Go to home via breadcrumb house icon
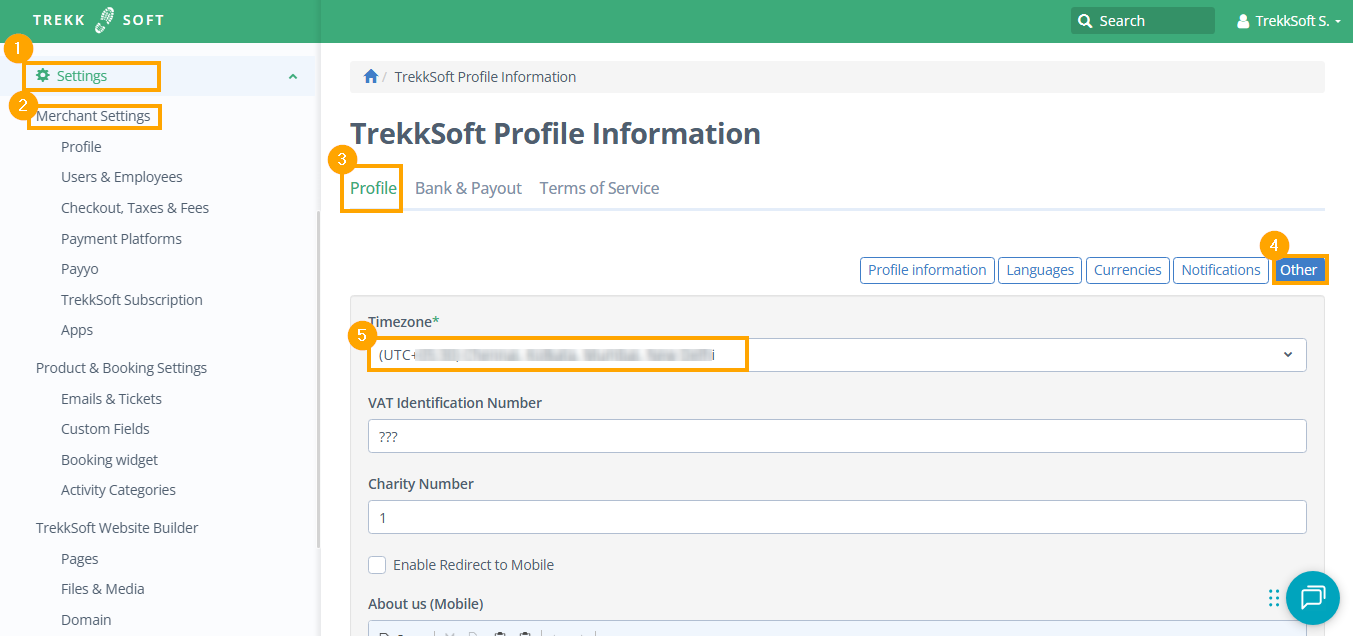Viewport: 1353px width, 636px height. [x=370, y=76]
